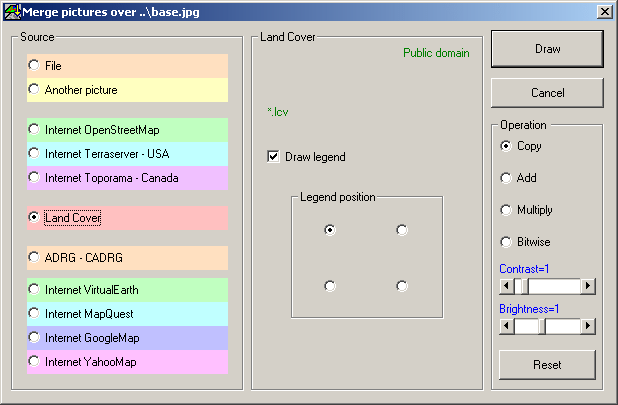Select Another picture as source

[x=35, y=90]
